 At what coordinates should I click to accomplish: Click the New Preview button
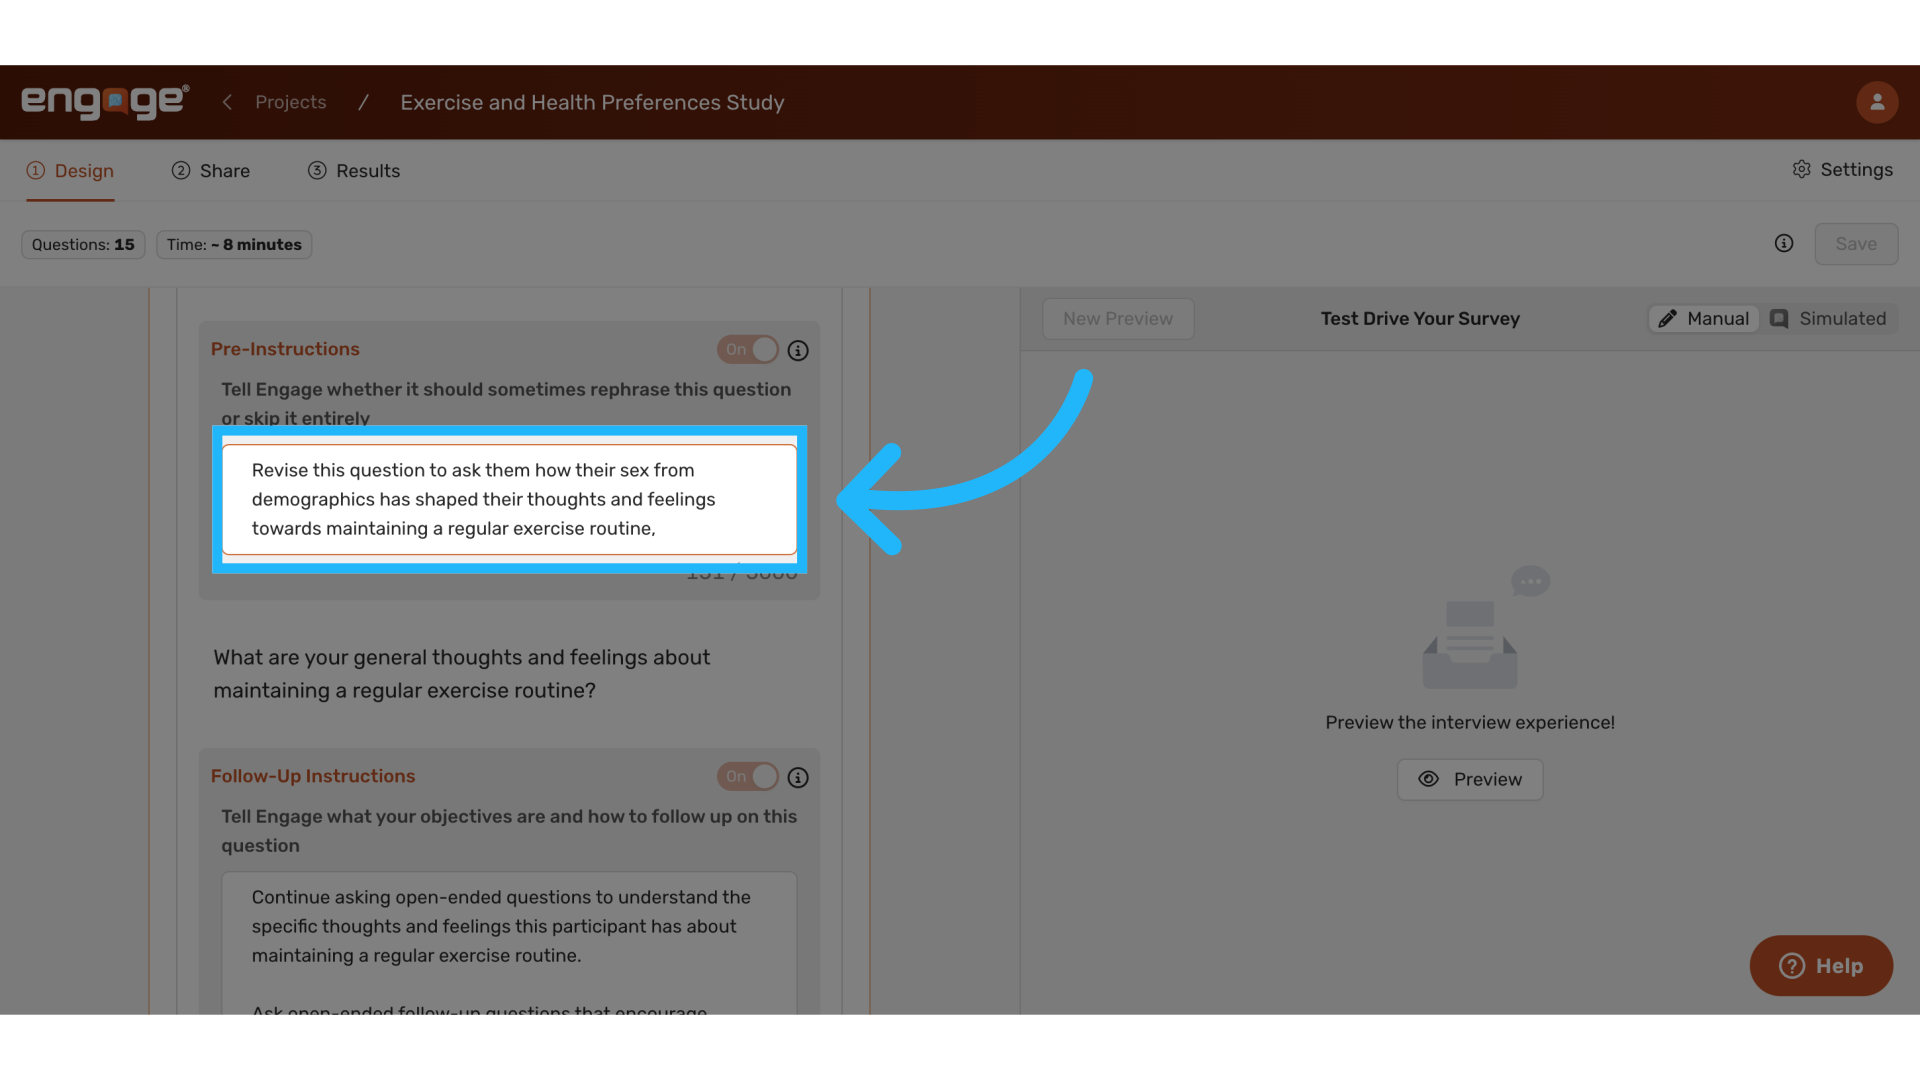click(1118, 319)
